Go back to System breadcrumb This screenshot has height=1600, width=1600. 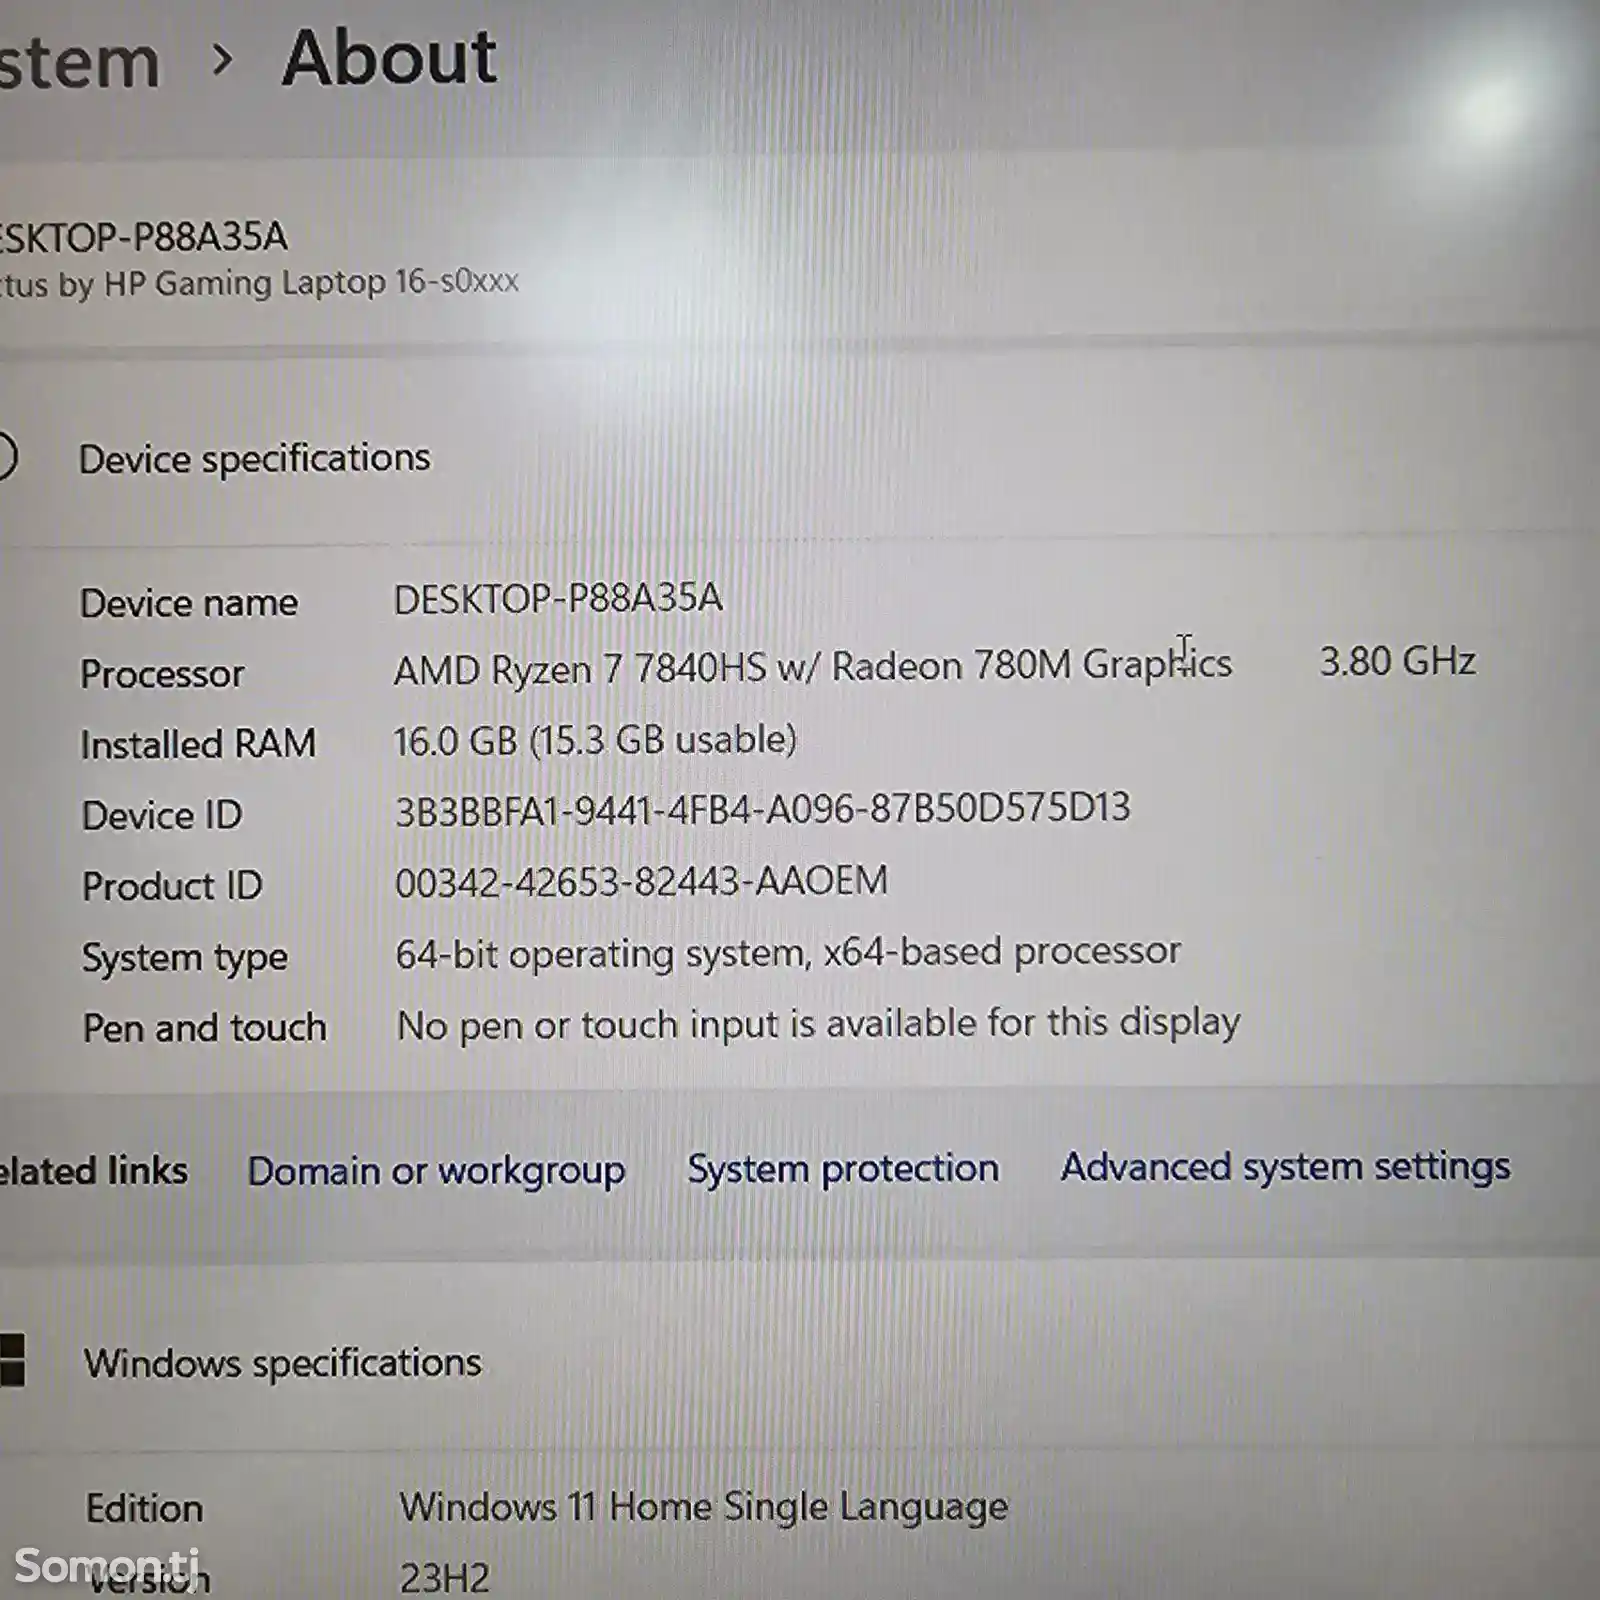coord(78,62)
